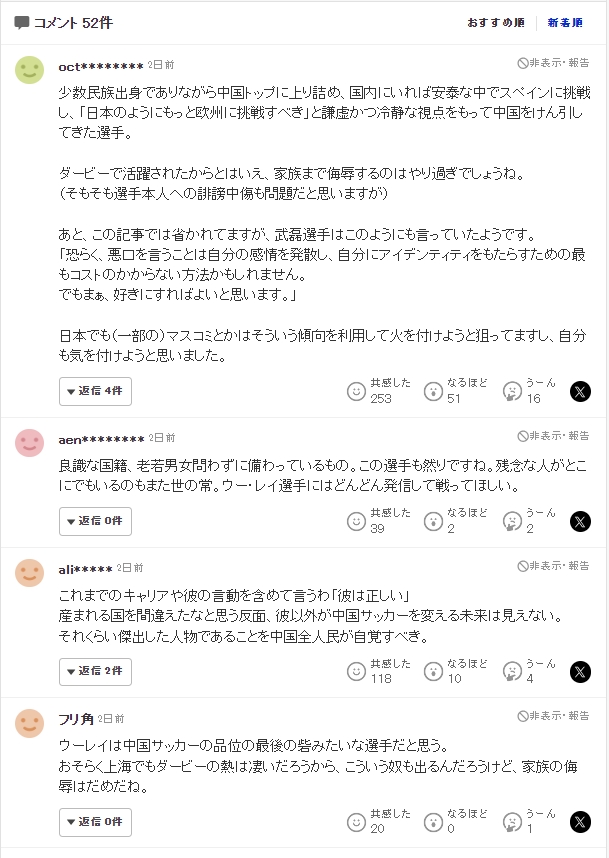The image size is (609, 858).
Task: Click the うーん icon on oct's comment
Action: pyautogui.click(x=511, y=391)
